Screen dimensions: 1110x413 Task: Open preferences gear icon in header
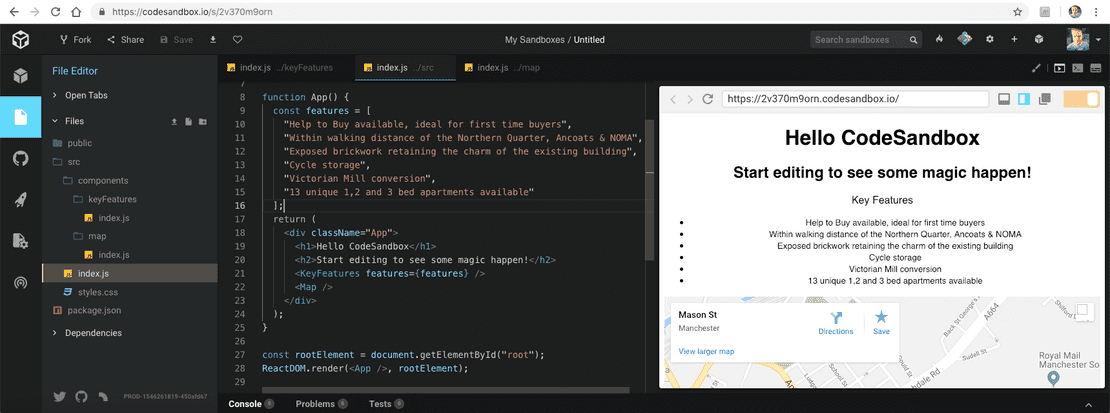tap(990, 40)
